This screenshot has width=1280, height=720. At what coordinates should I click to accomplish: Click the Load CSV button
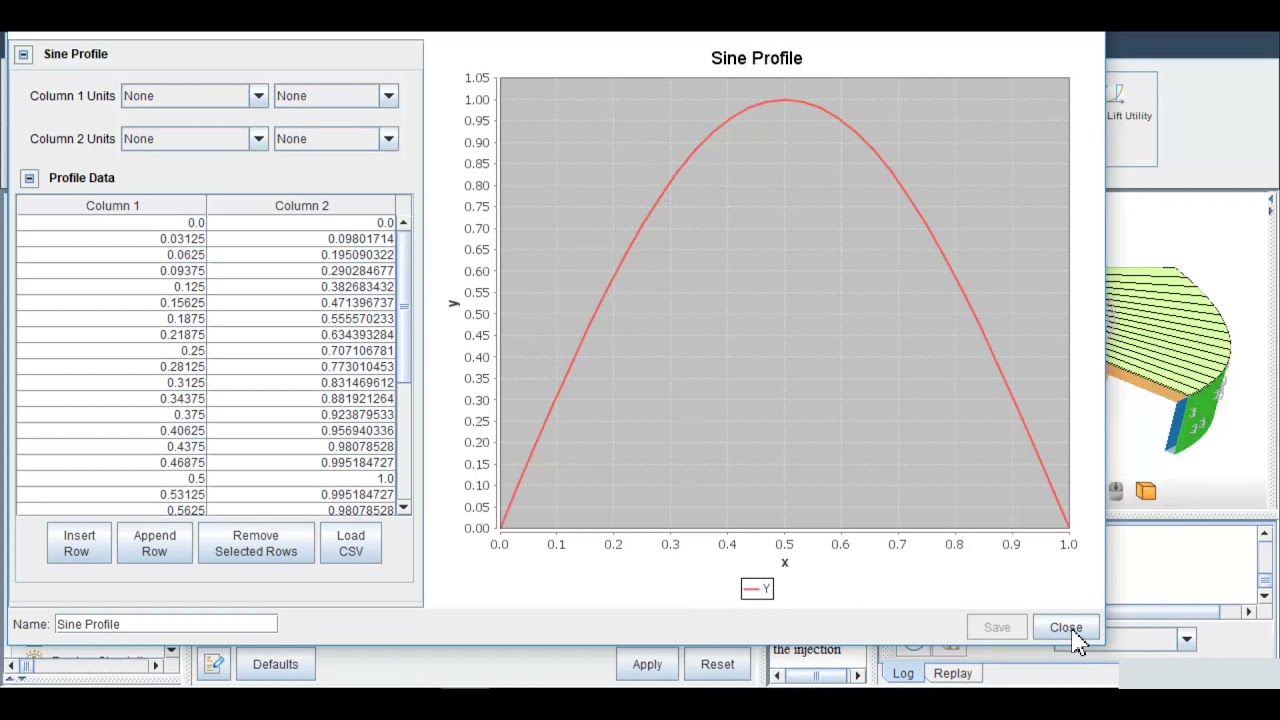(x=351, y=543)
